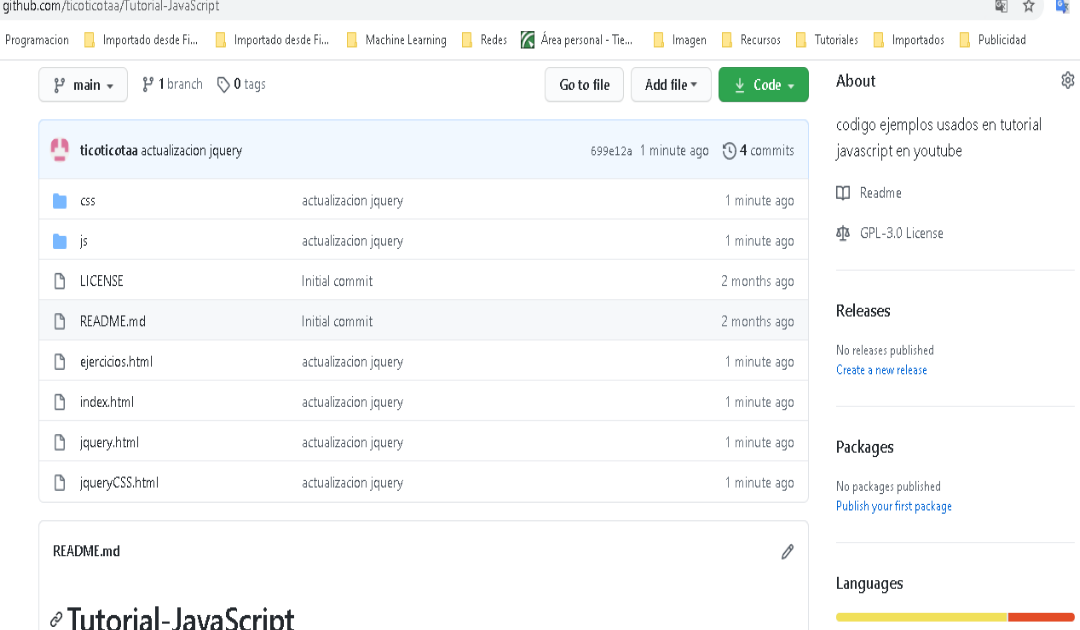Click the Publish your first package link
Image resolution: width=1080 pixels, height=630 pixels.
[x=893, y=506]
